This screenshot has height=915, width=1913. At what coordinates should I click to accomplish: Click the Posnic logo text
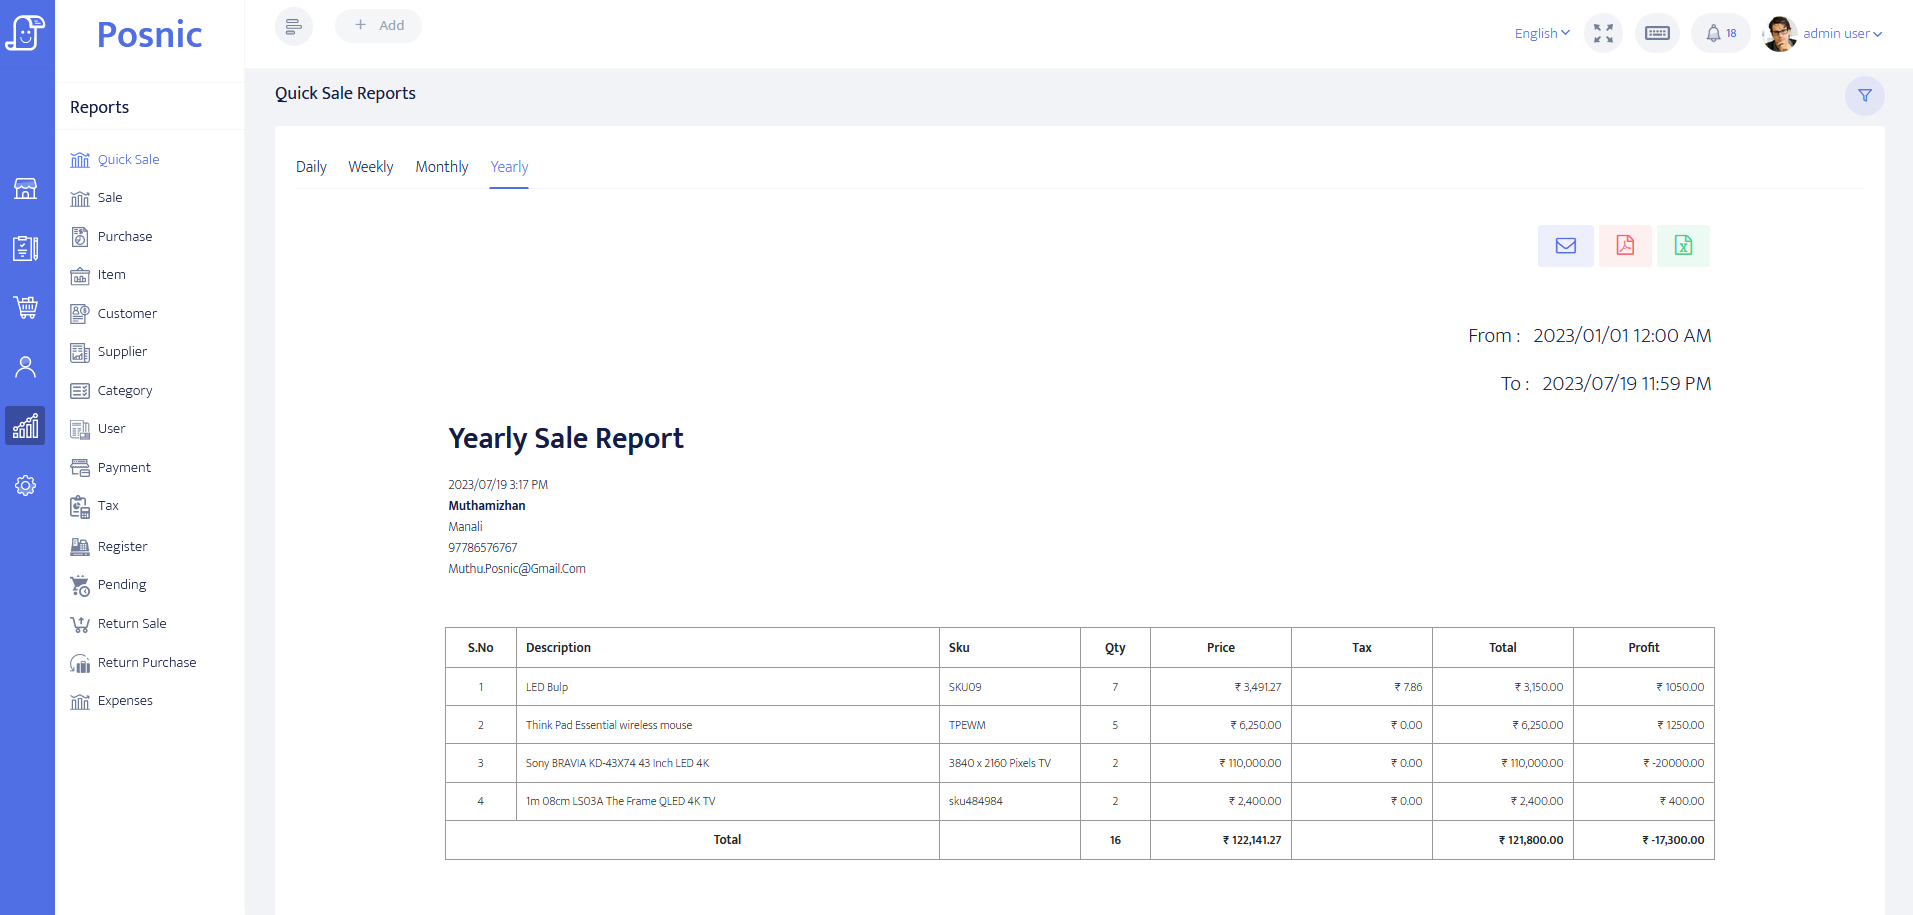click(x=149, y=35)
